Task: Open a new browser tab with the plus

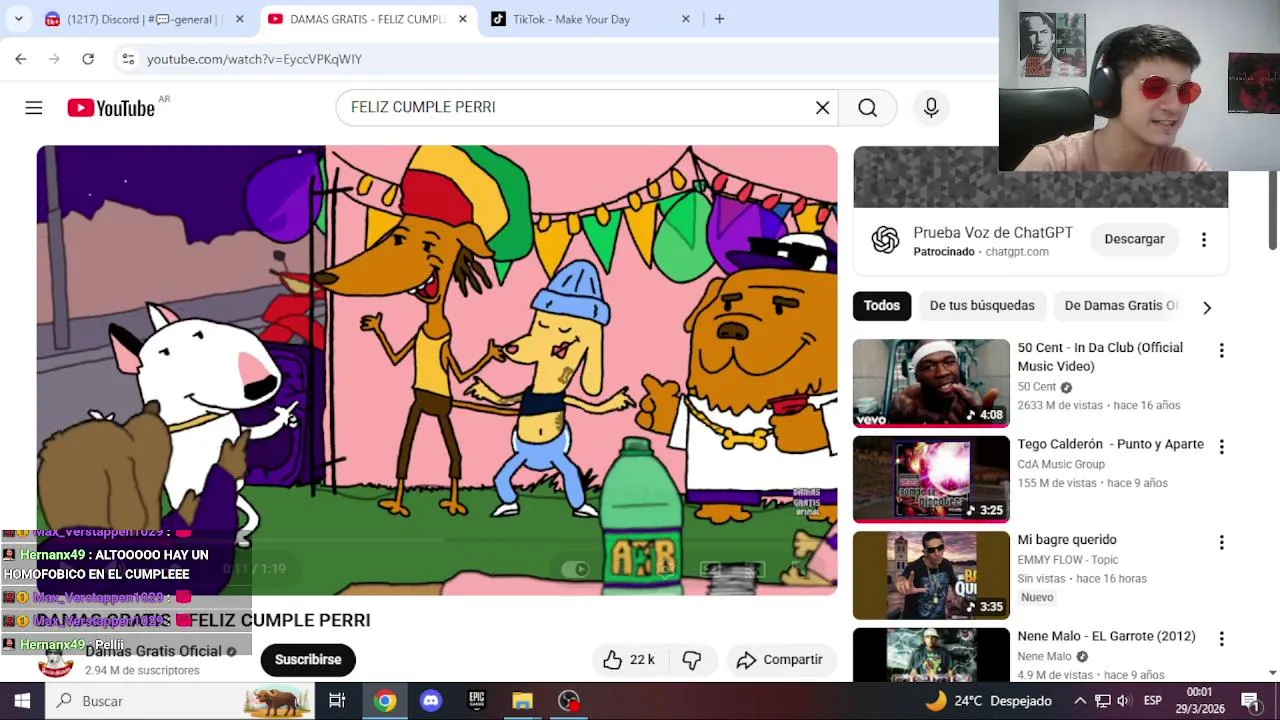Action: pyautogui.click(x=719, y=19)
